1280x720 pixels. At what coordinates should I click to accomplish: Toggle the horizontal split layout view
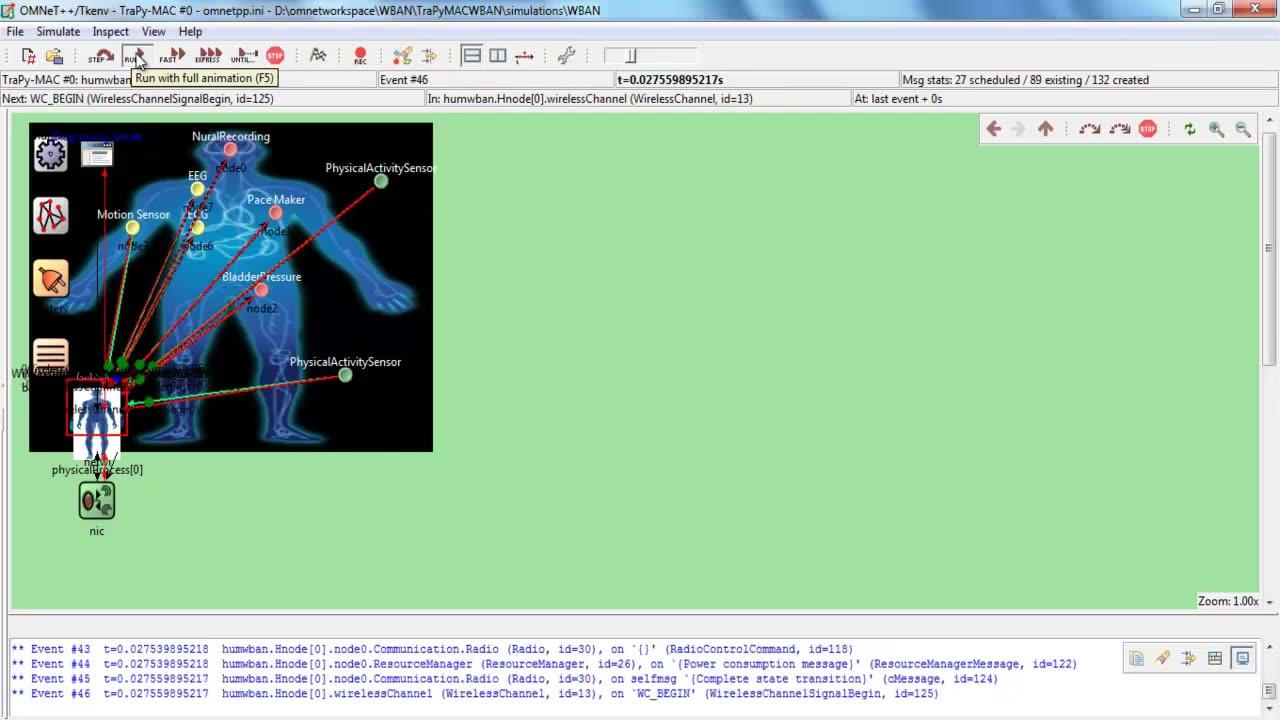click(x=472, y=56)
